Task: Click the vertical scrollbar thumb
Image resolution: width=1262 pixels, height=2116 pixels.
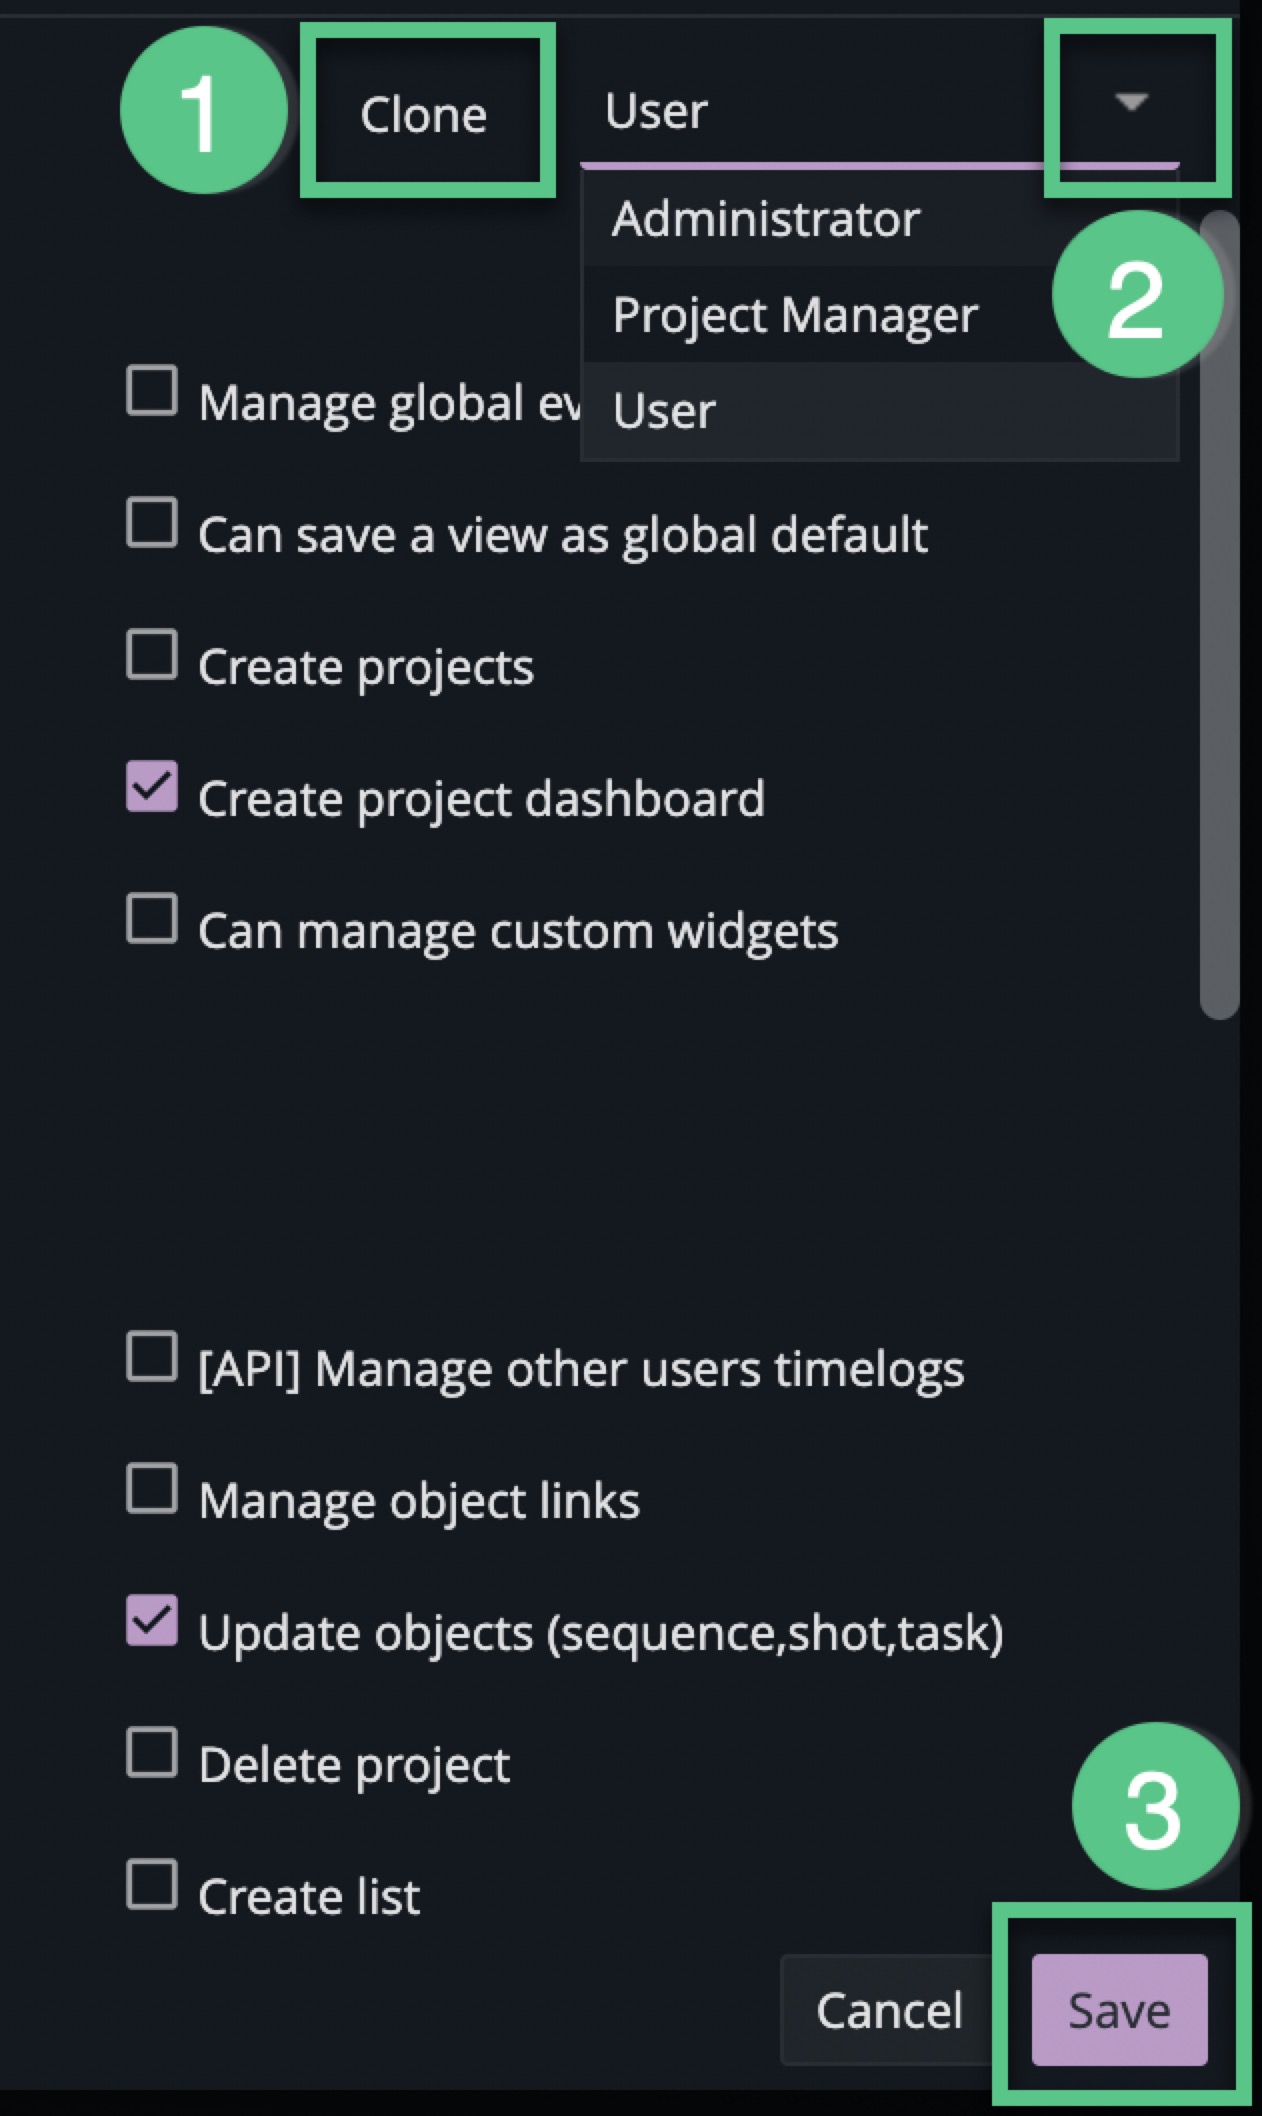Action: (x=1219, y=620)
